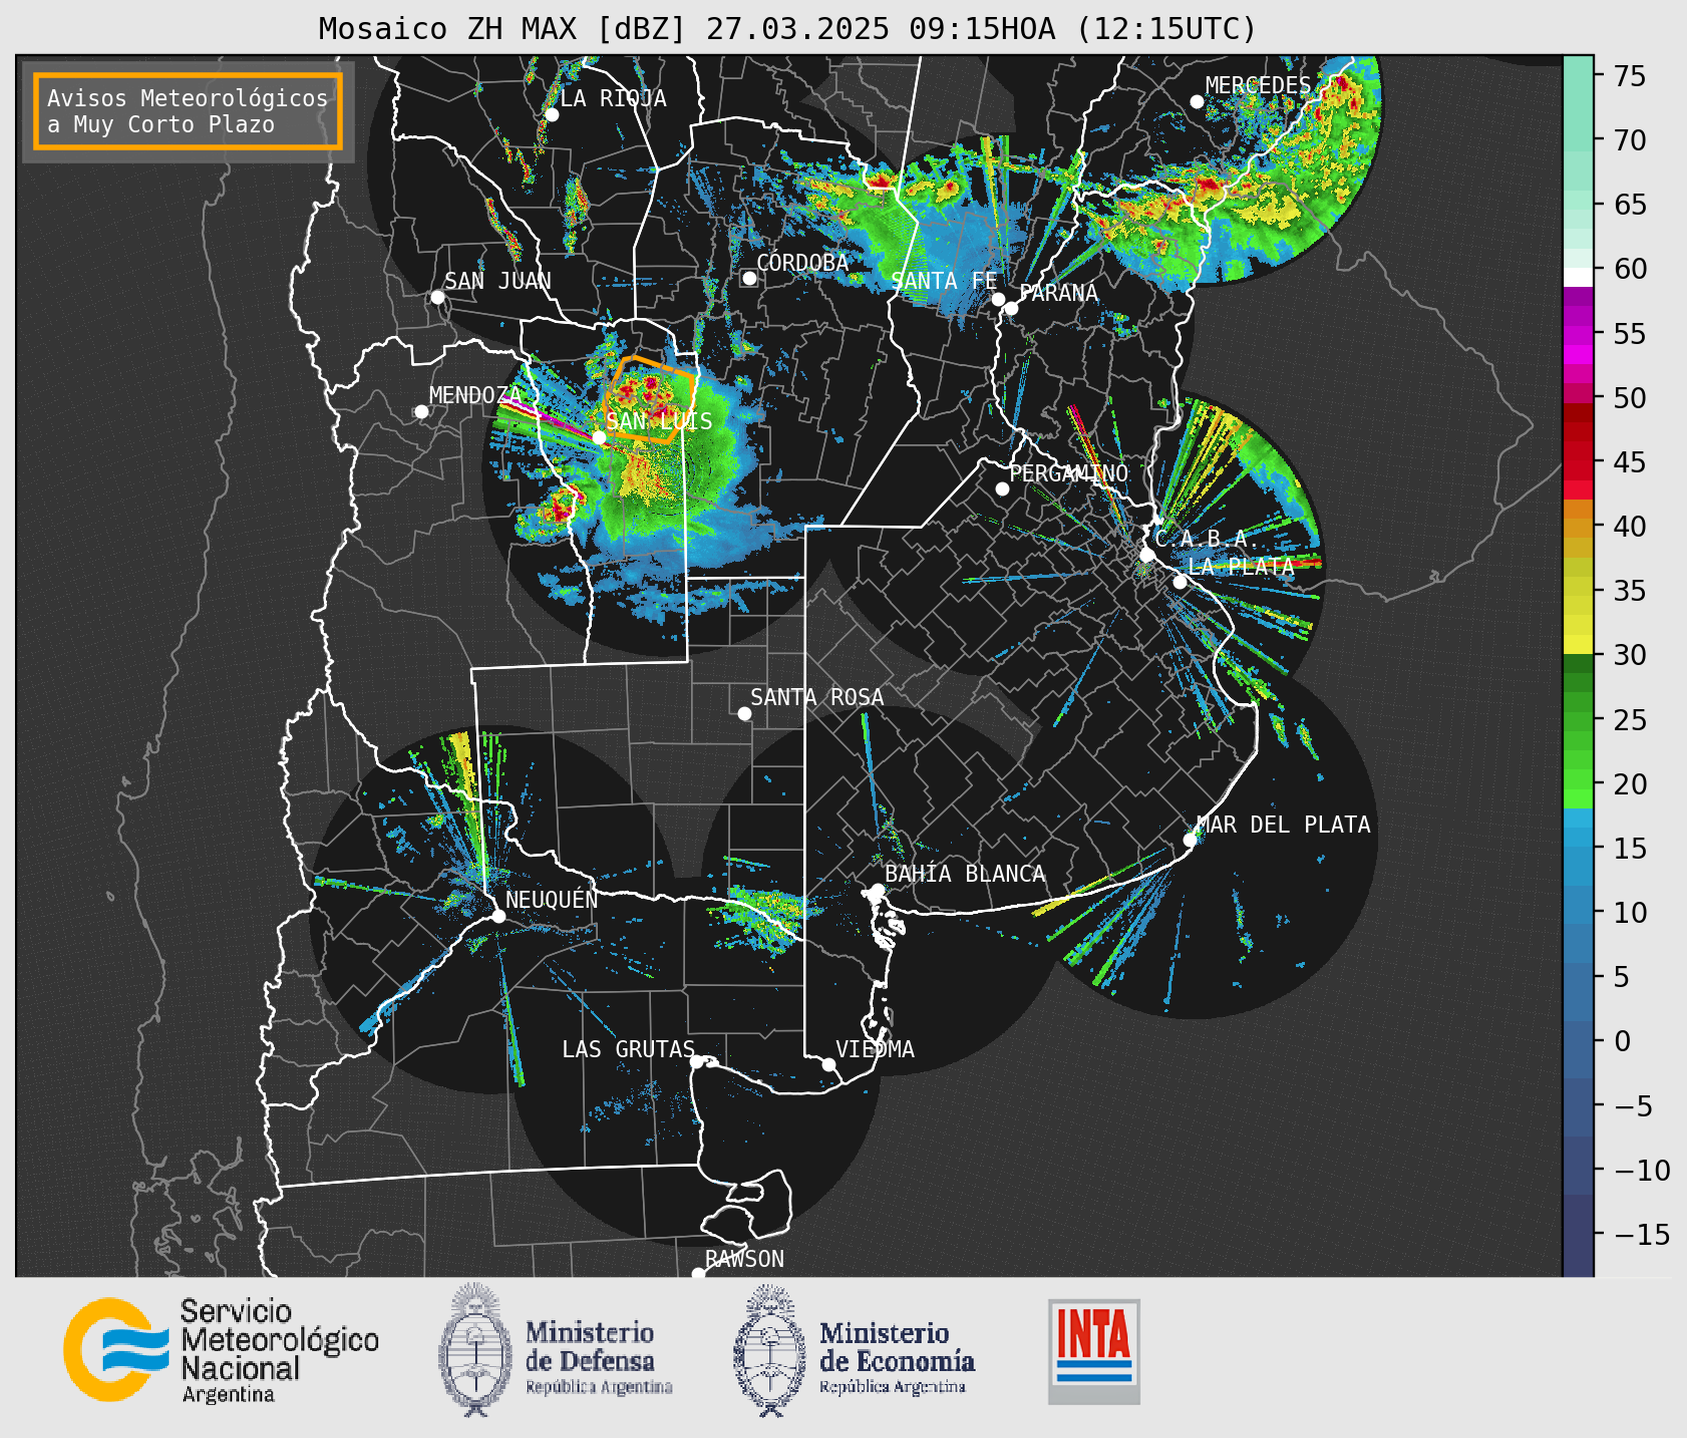Click the La Rioja city marker

tap(551, 115)
